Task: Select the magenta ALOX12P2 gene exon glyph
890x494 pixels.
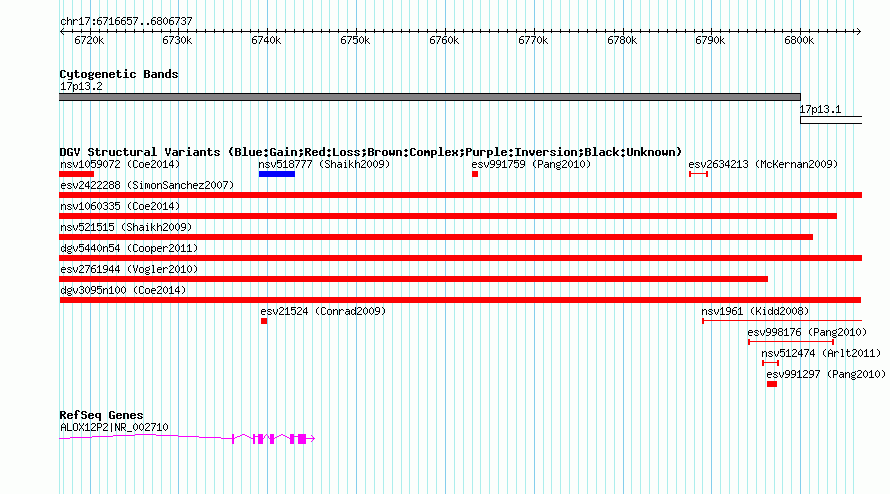Action: [x=187, y=438]
